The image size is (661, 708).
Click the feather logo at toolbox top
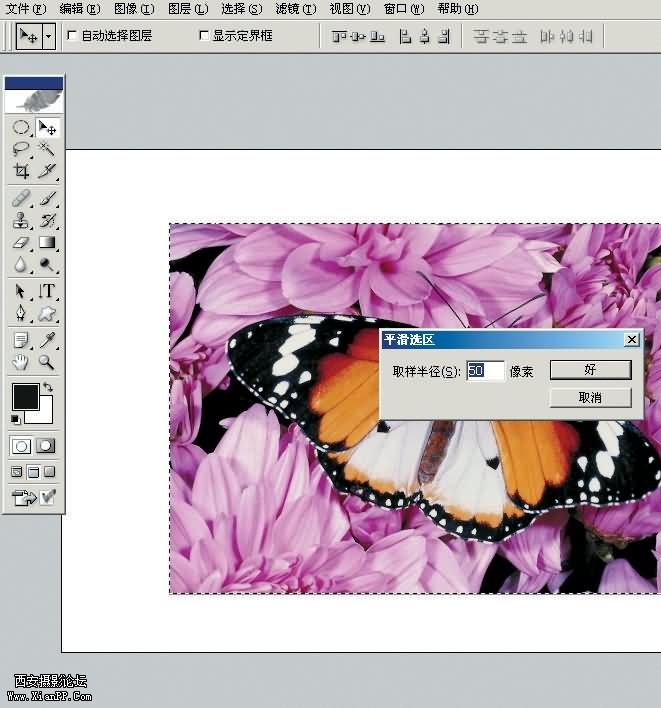(34, 100)
